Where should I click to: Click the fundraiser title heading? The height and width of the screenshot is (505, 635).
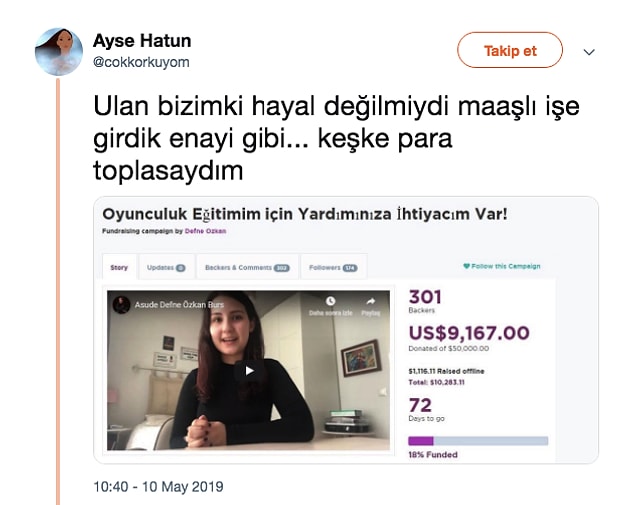coord(305,214)
